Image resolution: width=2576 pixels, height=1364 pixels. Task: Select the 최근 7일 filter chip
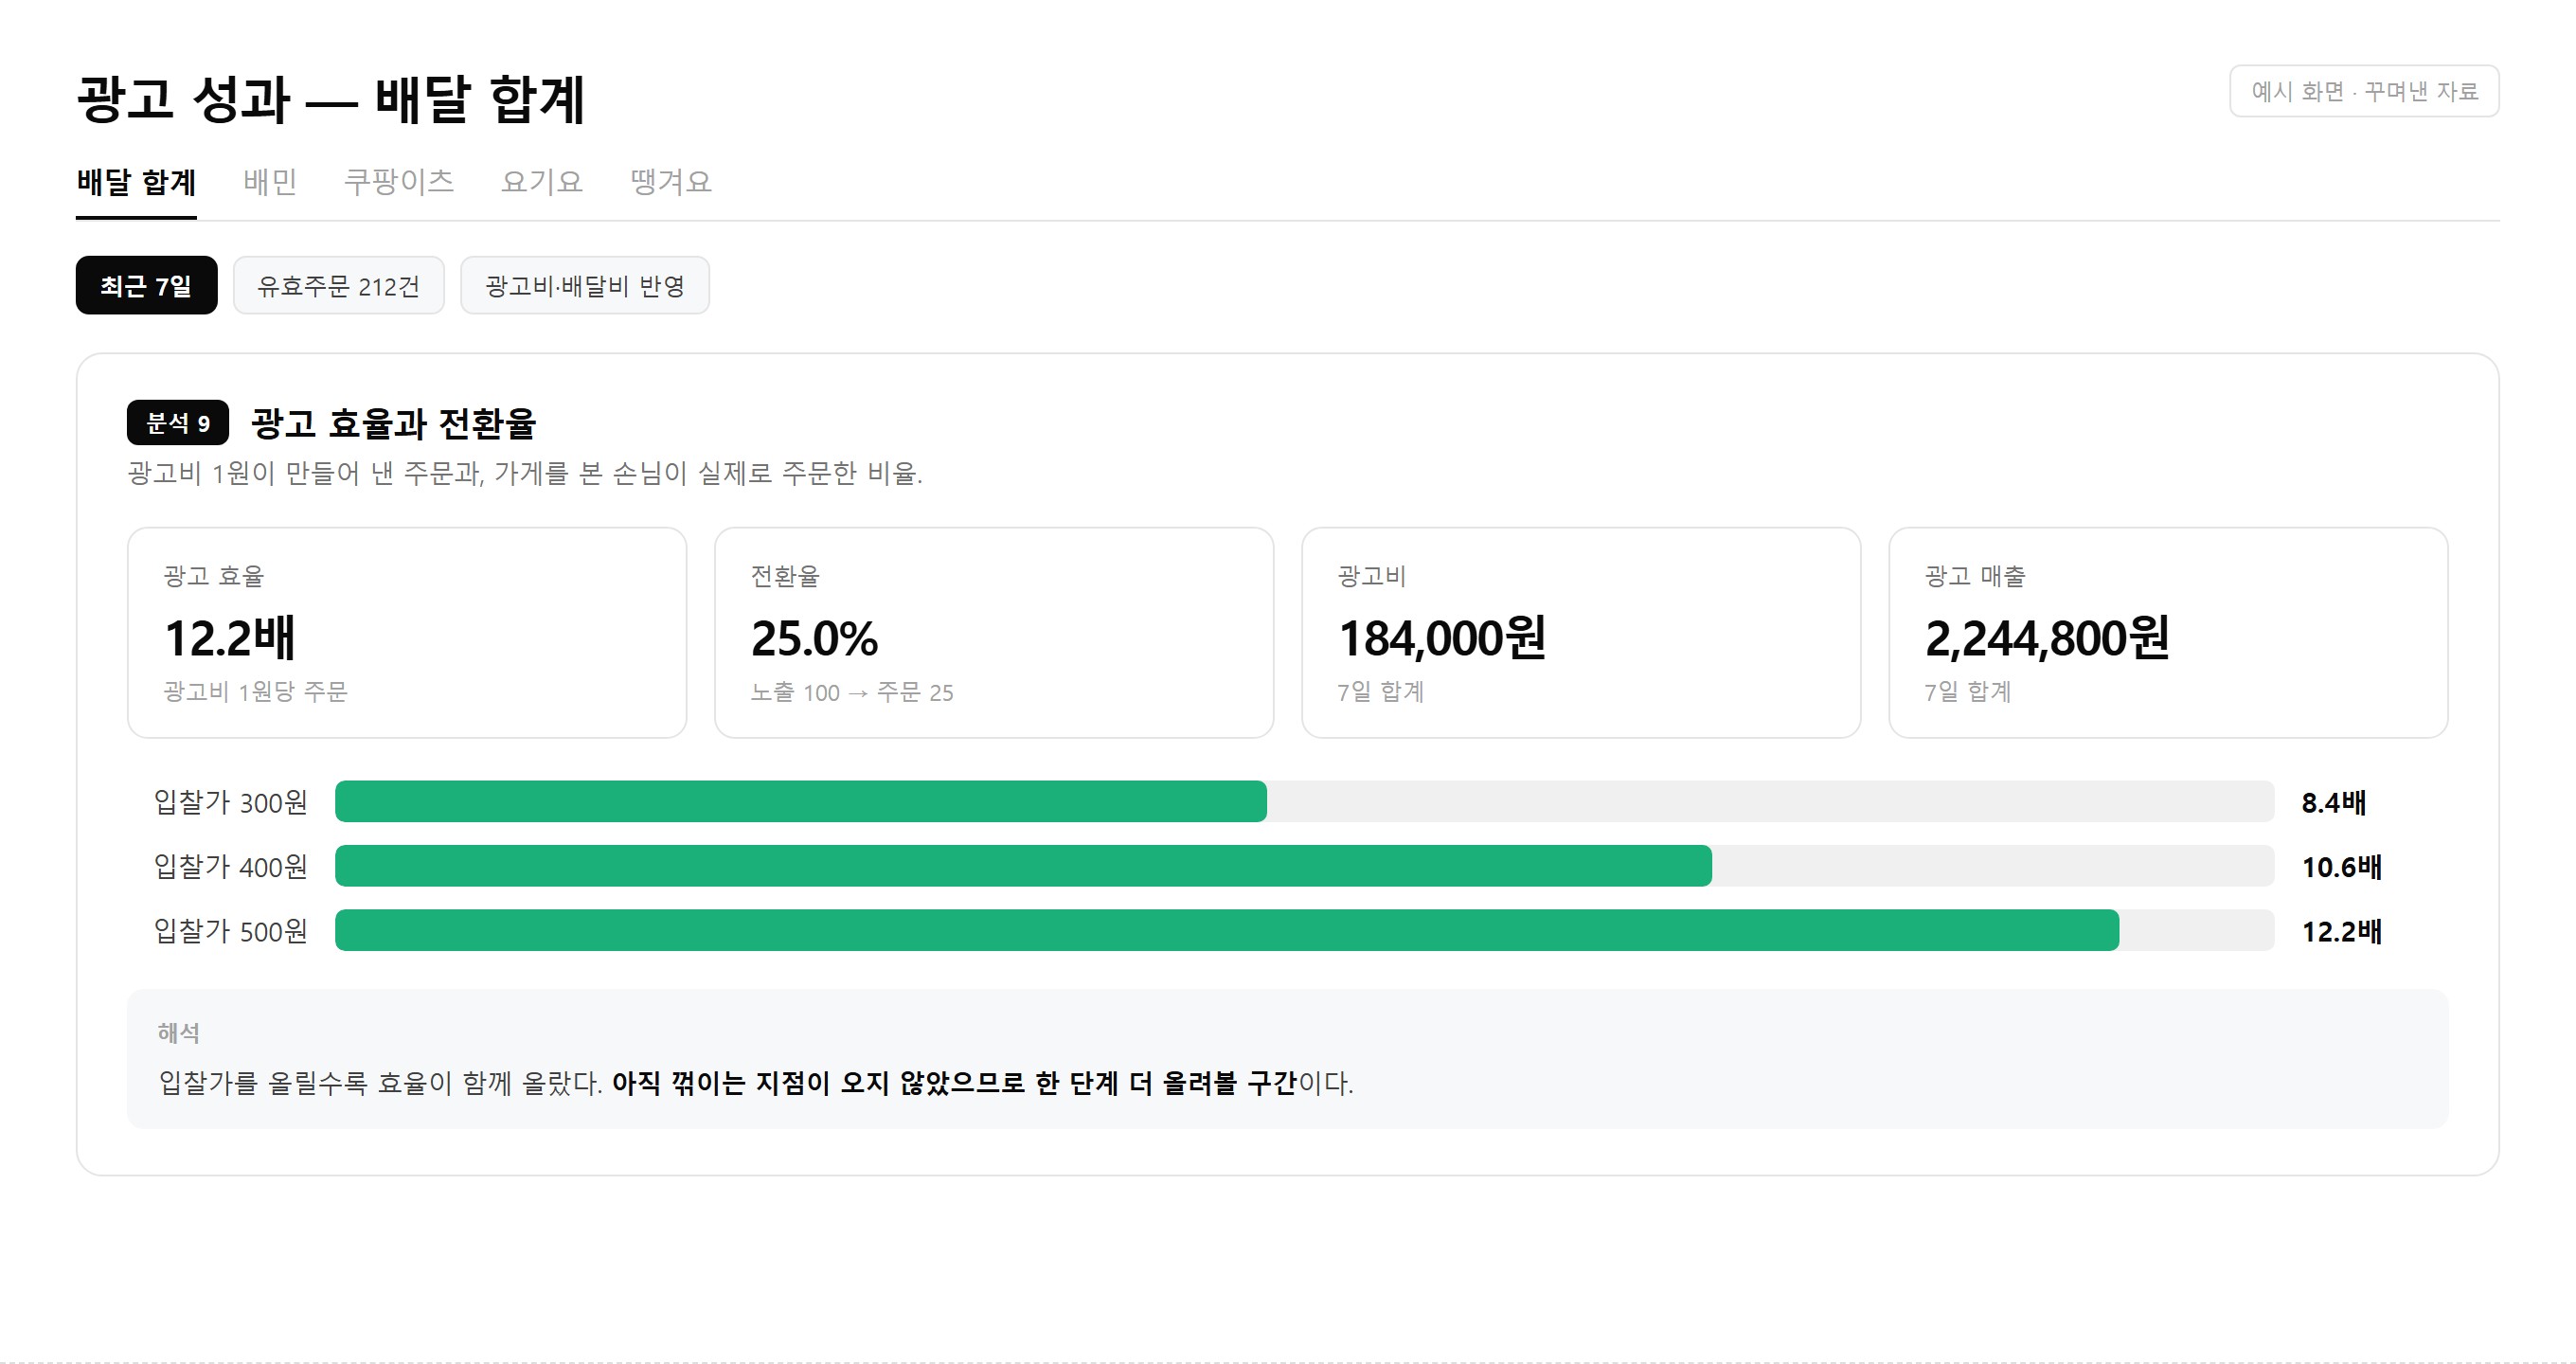147,285
